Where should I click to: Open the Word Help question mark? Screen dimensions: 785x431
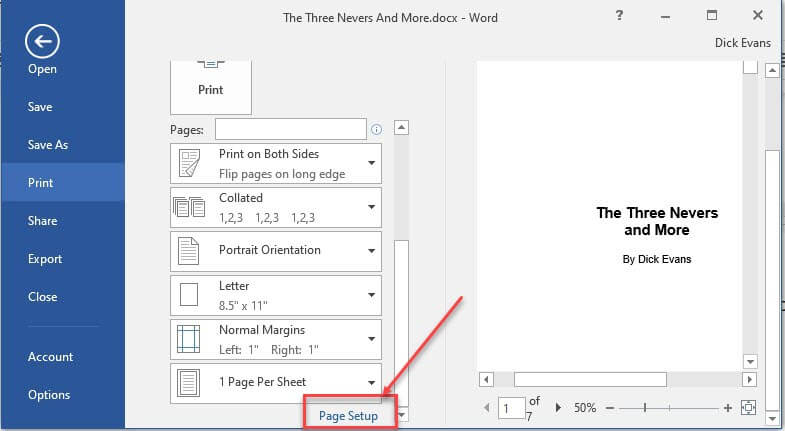tap(619, 16)
